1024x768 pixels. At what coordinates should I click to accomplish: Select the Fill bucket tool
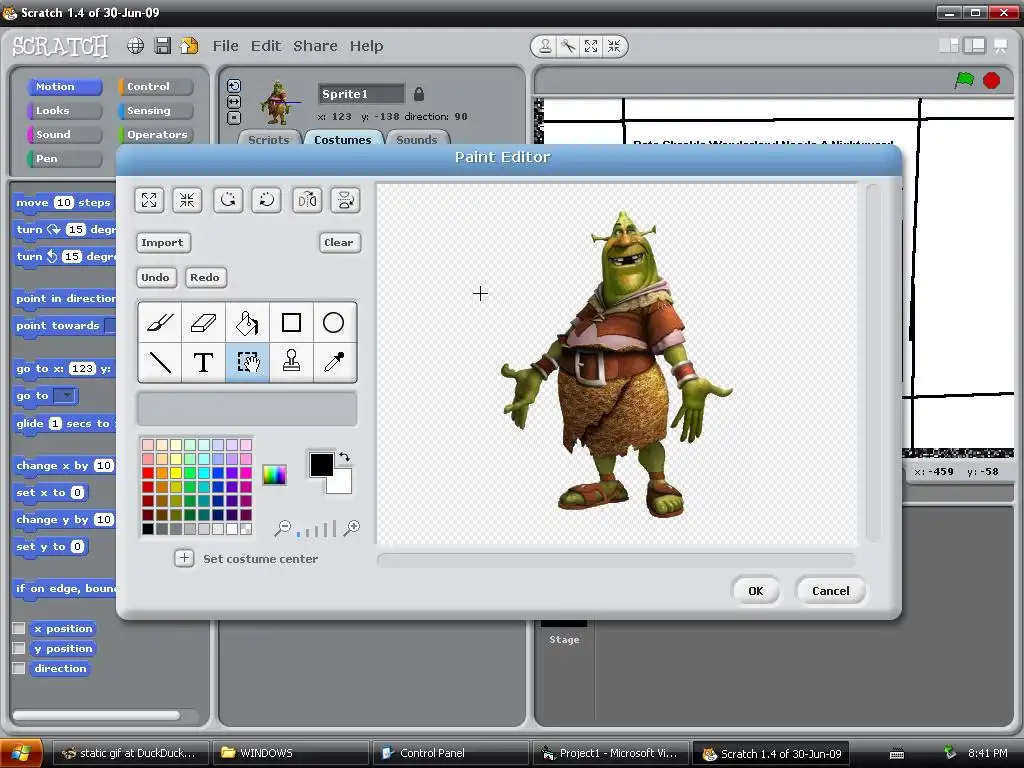tap(247, 322)
